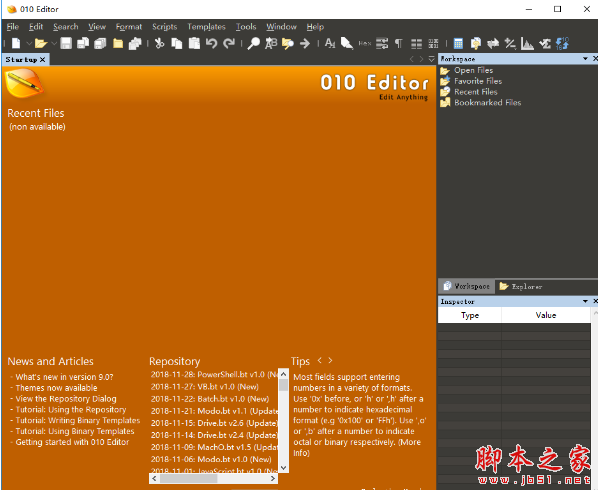Screen dimensions: 598x490
Task: Click the Copy icon in toolbar
Action: click(177, 43)
